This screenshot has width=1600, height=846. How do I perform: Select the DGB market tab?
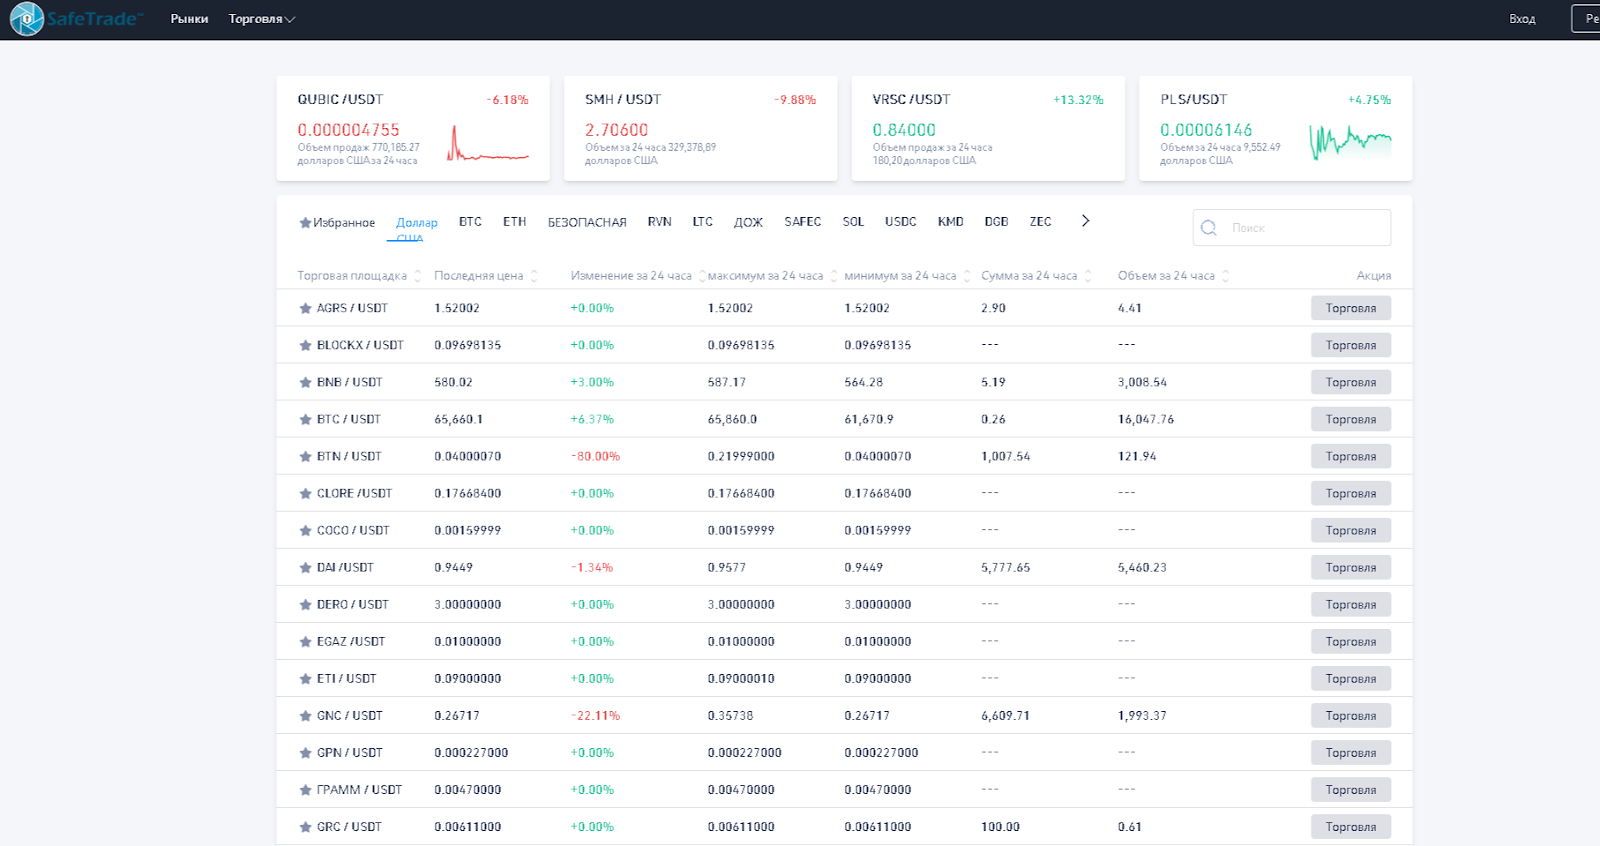click(x=996, y=222)
